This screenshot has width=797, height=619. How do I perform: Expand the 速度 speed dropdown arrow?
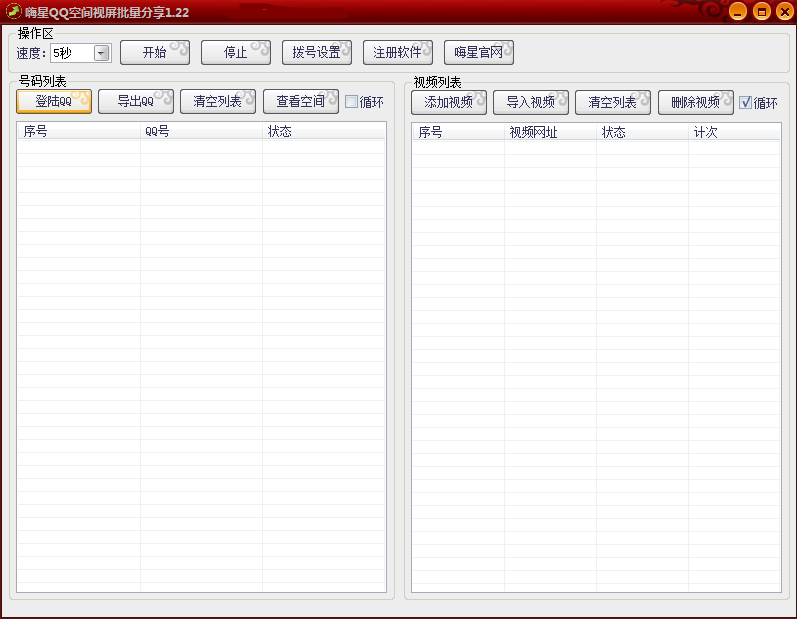tap(102, 53)
